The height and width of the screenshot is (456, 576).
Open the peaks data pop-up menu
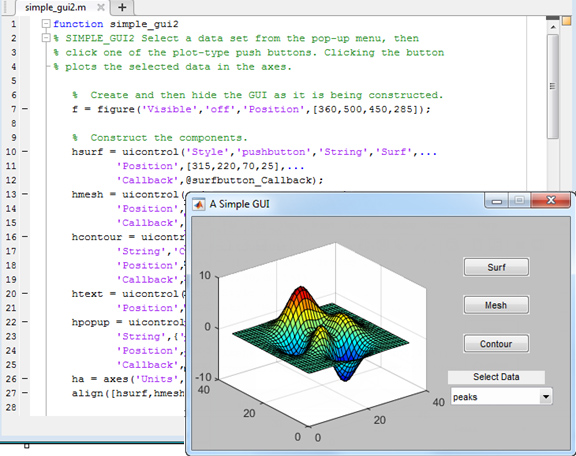(502, 397)
